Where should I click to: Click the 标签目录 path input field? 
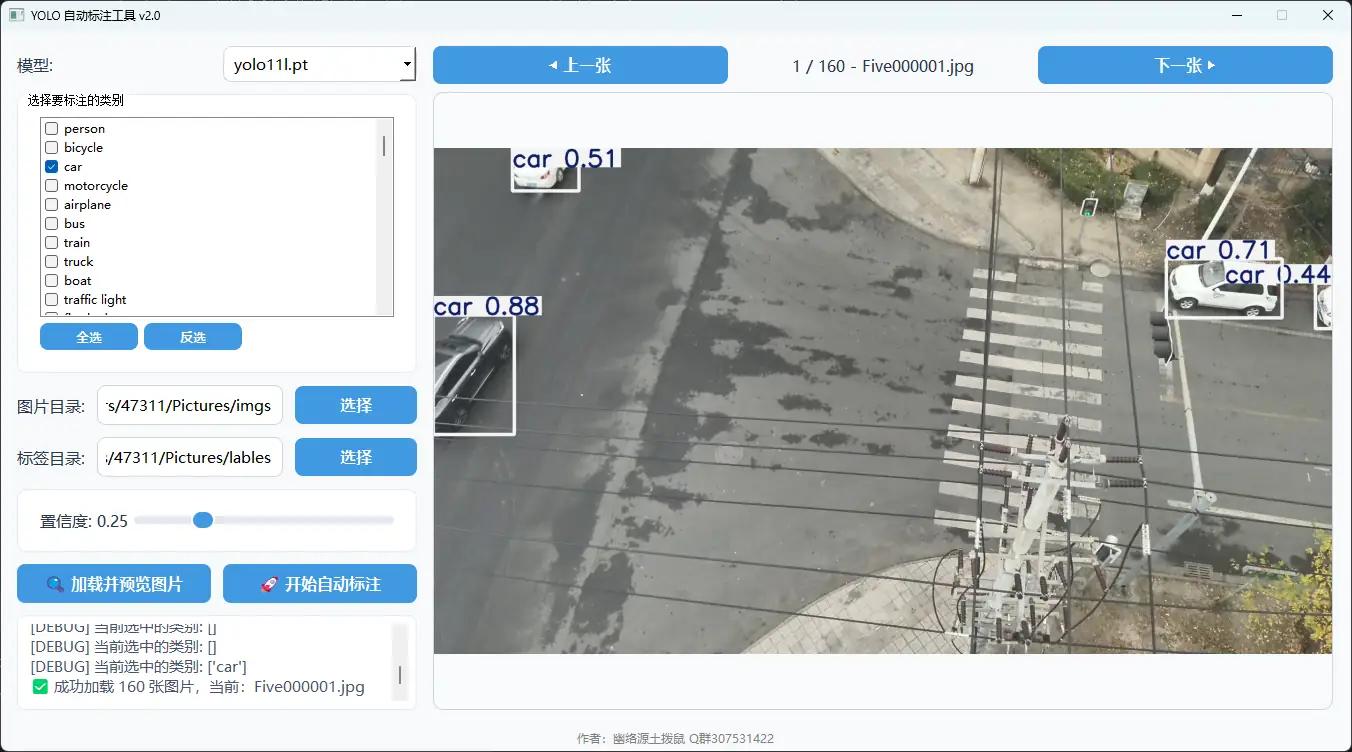click(x=190, y=457)
